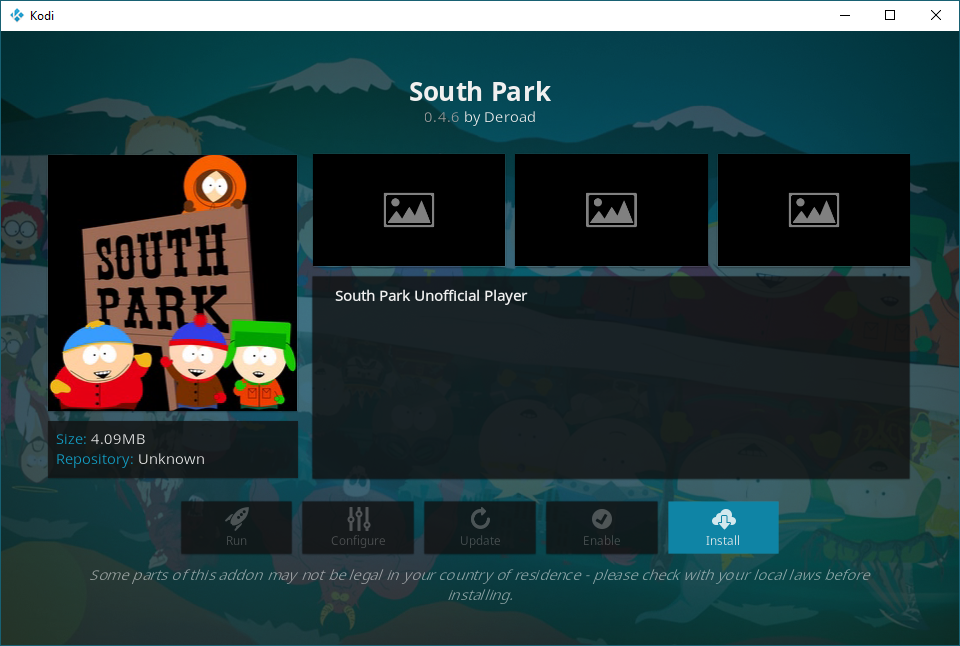Viewport: 960px width, 646px height.
Task: Click the South Park addon artwork
Action: pos(173,283)
